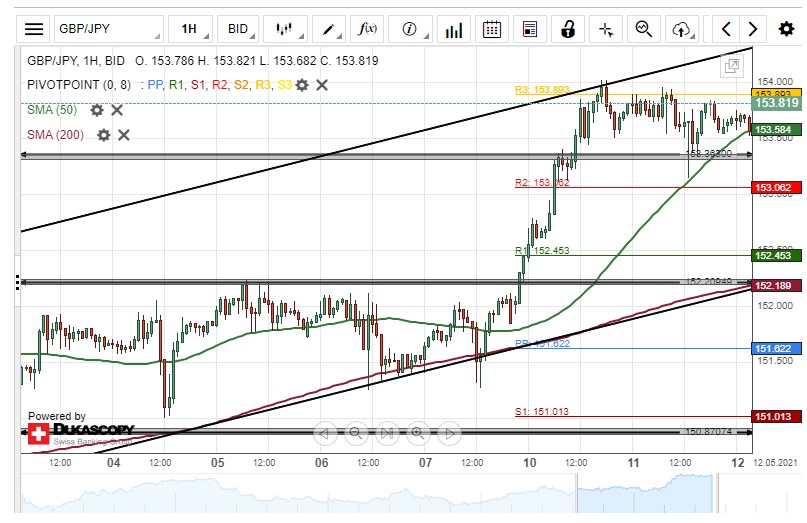Click the SMA (50) legend label
This screenshot has height=523, width=807.
pos(52,110)
